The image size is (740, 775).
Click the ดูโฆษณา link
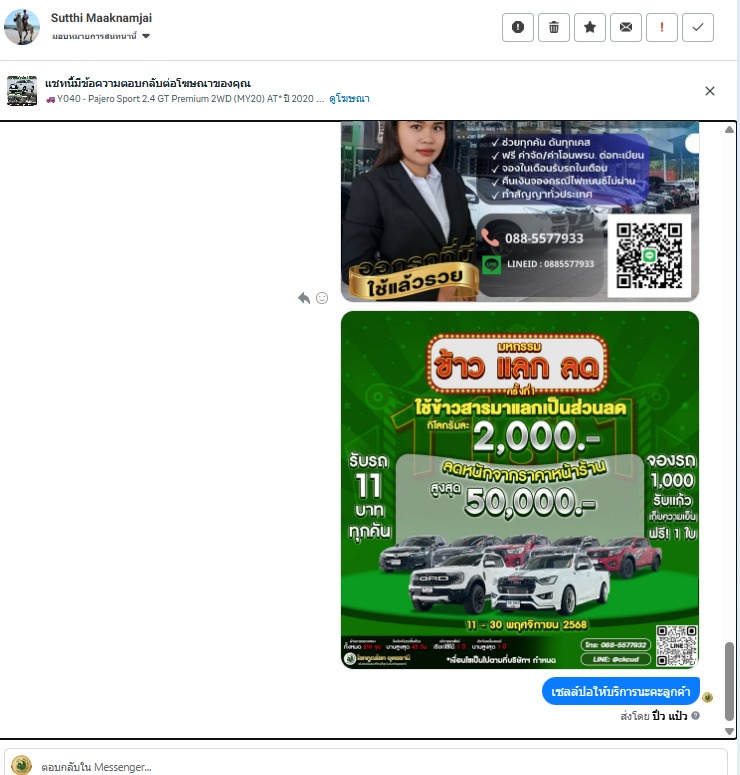click(x=349, y=98)
